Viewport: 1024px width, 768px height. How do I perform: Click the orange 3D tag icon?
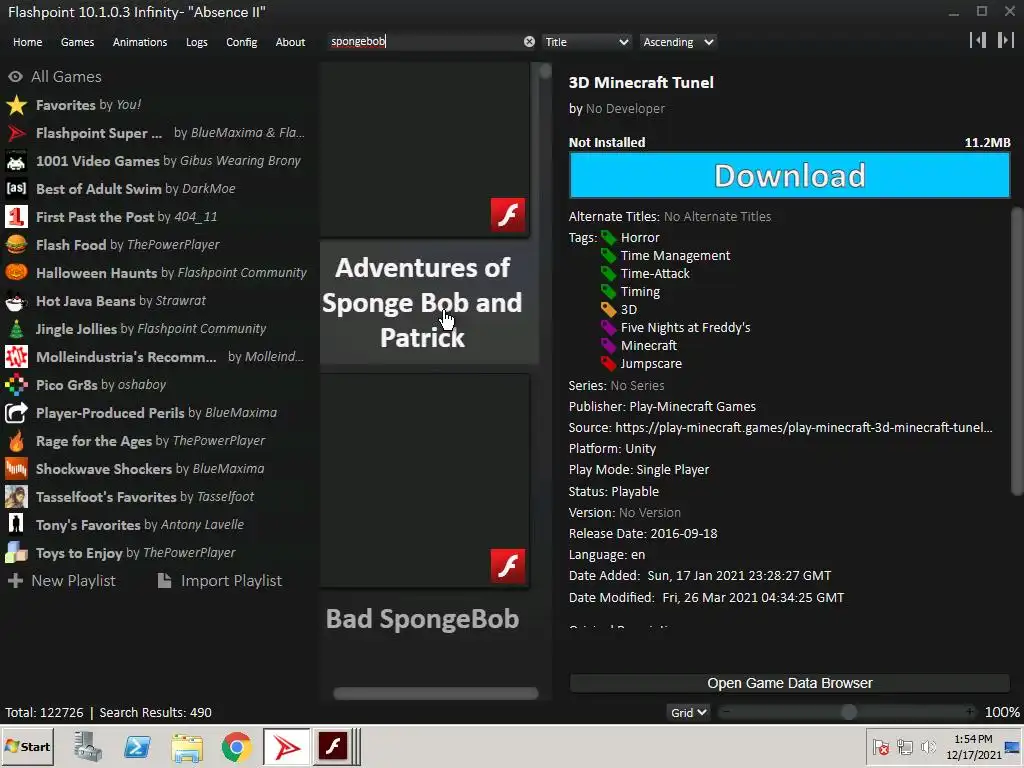click(608, 310)
